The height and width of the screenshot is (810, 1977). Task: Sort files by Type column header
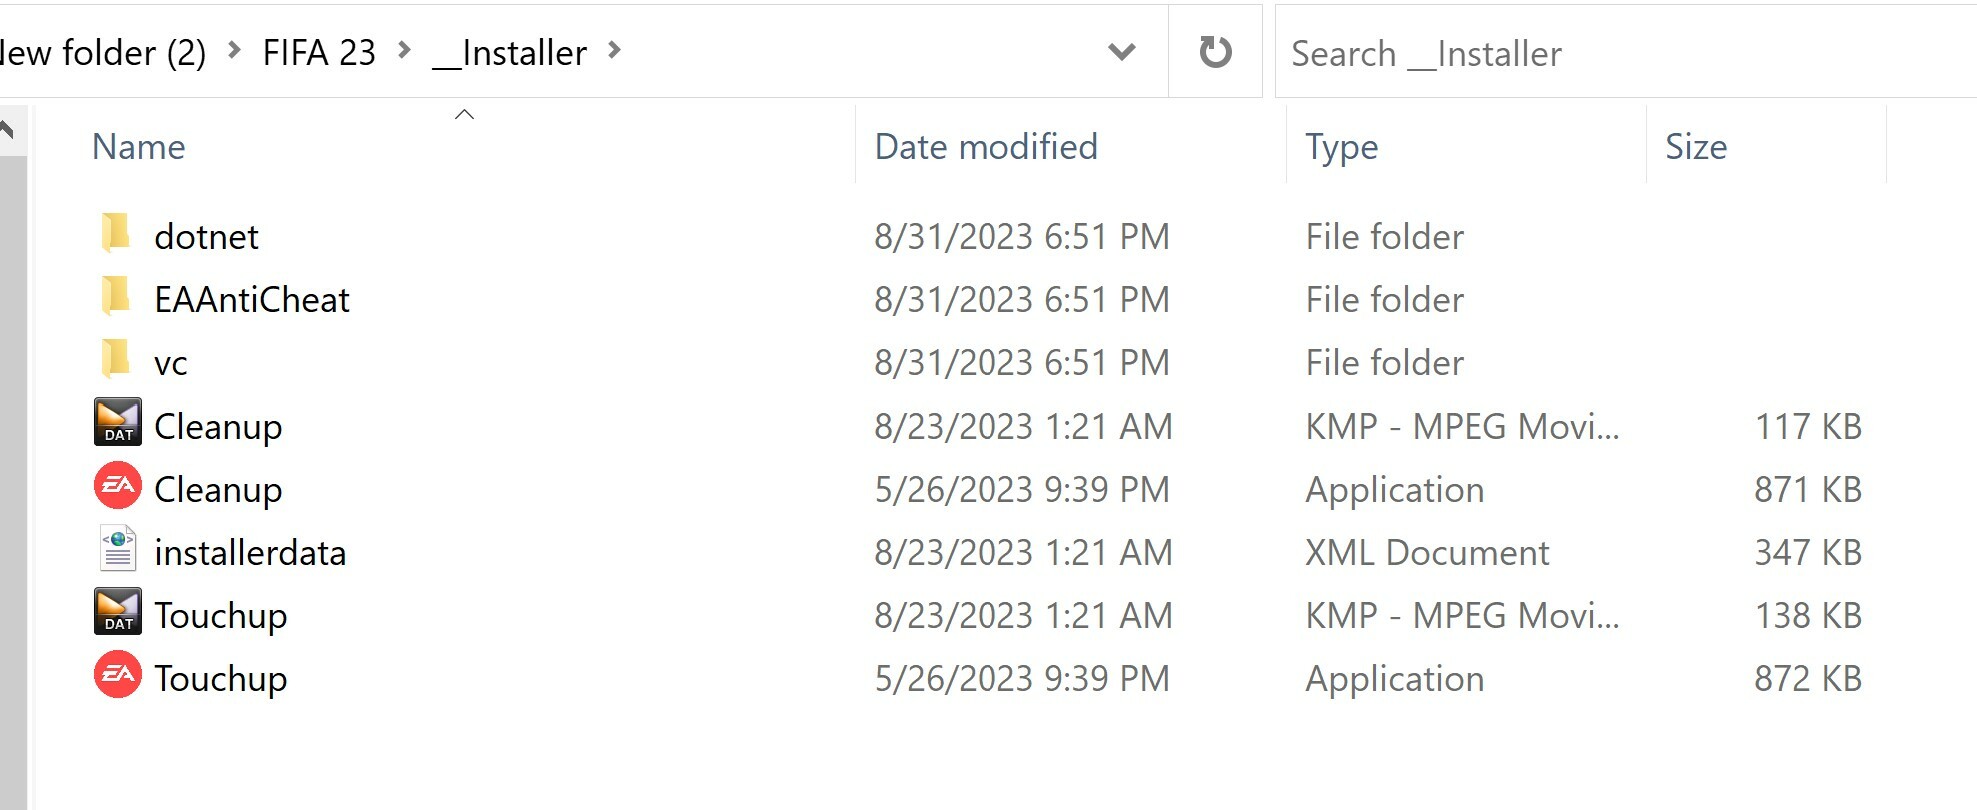point(1342,147)
